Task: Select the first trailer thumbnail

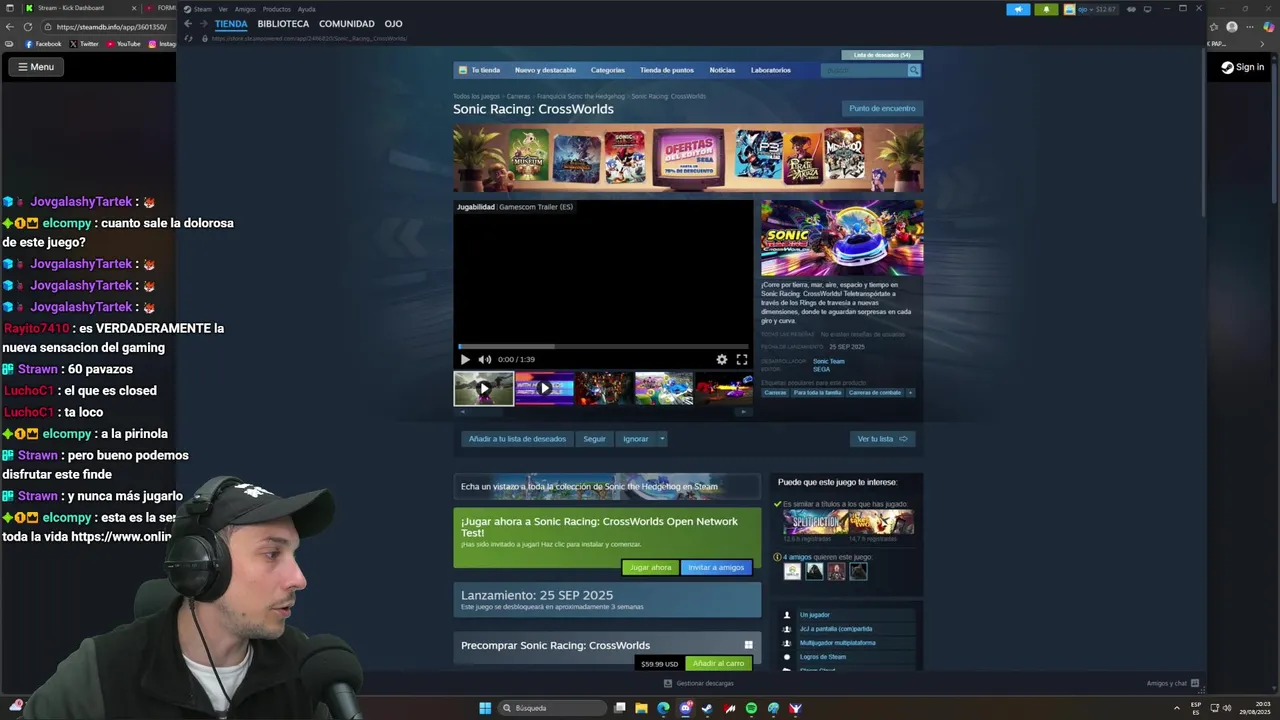Action: [484, 388]
